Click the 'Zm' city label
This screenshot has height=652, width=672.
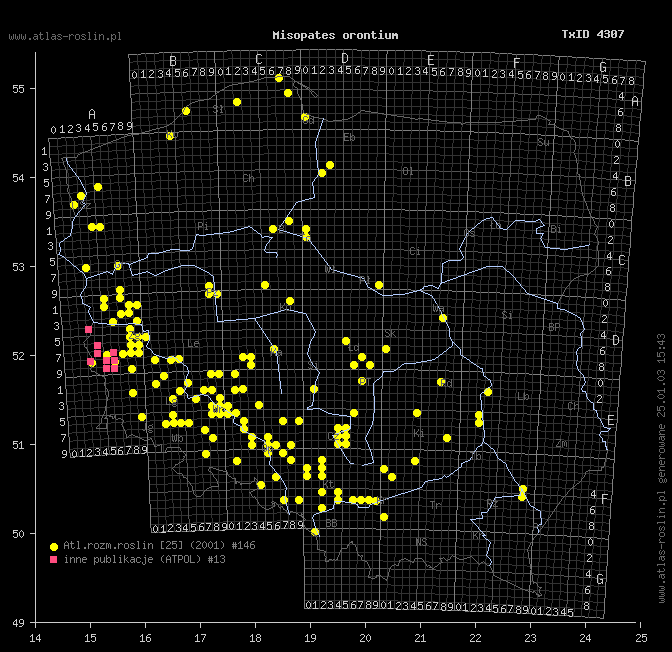562,444
